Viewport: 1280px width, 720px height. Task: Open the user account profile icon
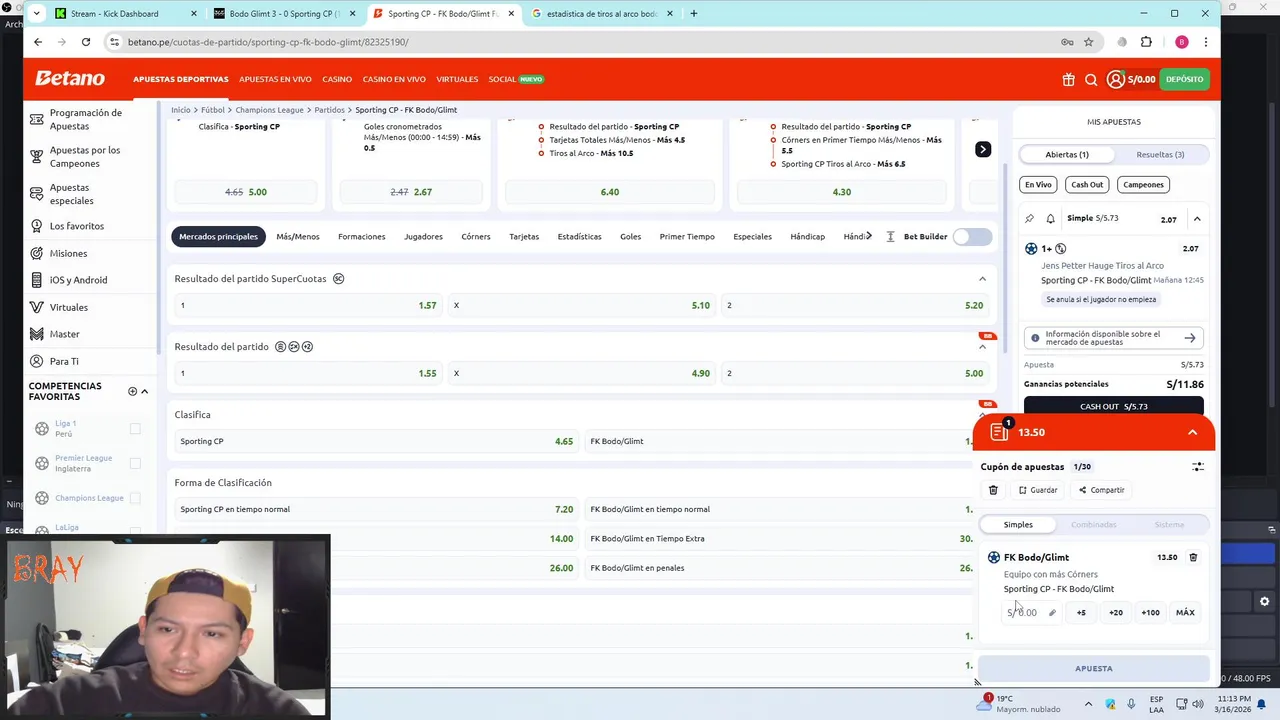click(1116, 79)
